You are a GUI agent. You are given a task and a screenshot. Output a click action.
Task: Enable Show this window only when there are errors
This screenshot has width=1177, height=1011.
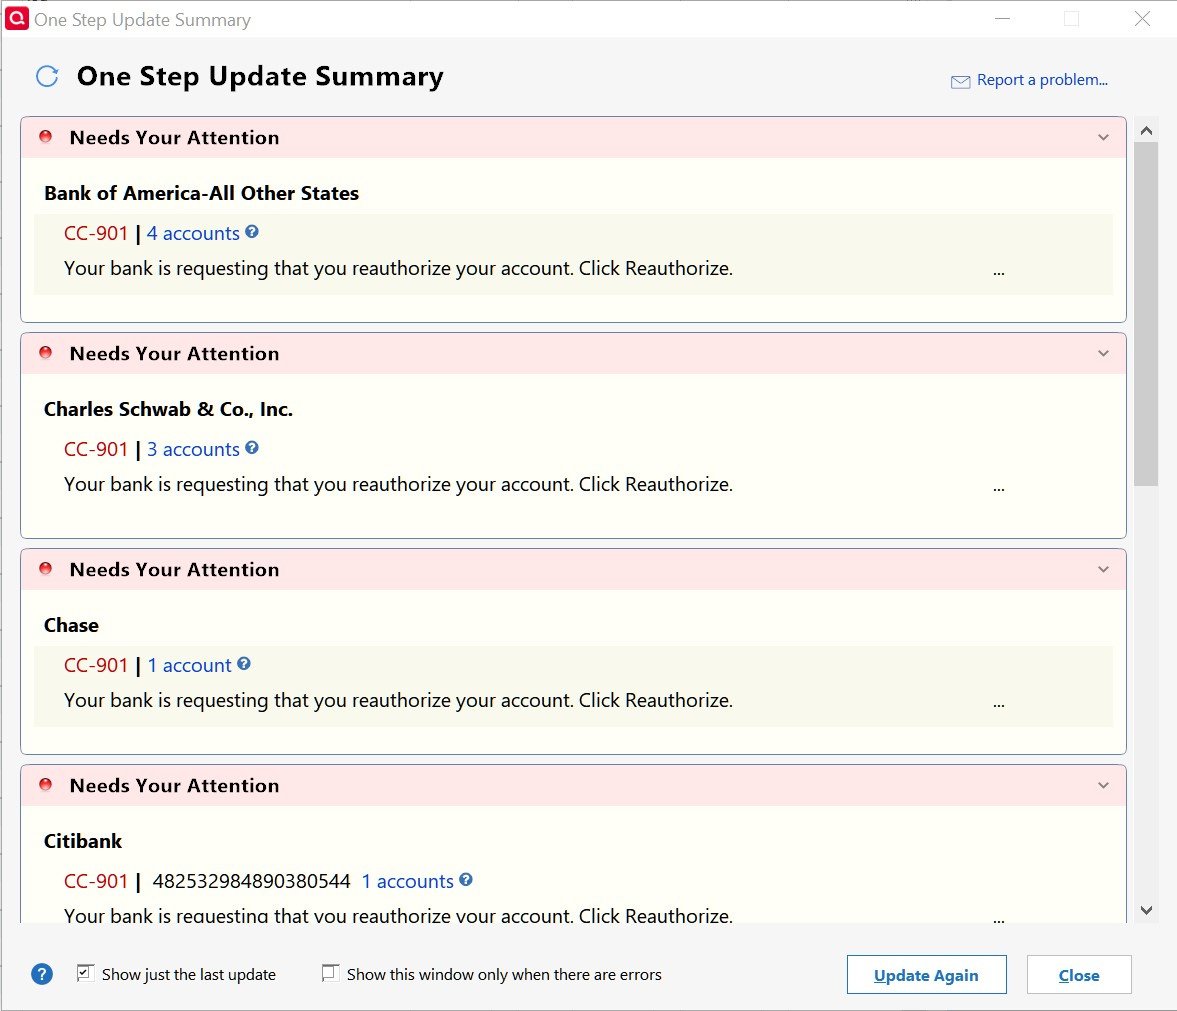click(x=330, y=973)
